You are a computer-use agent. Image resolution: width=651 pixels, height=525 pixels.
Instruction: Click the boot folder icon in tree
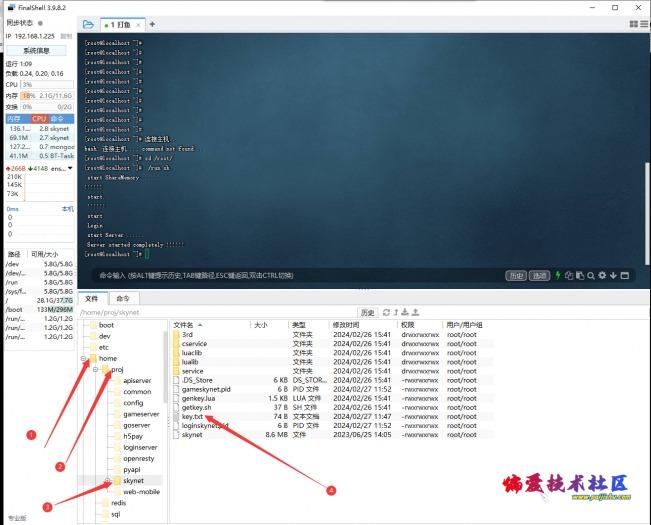(93, 325)
